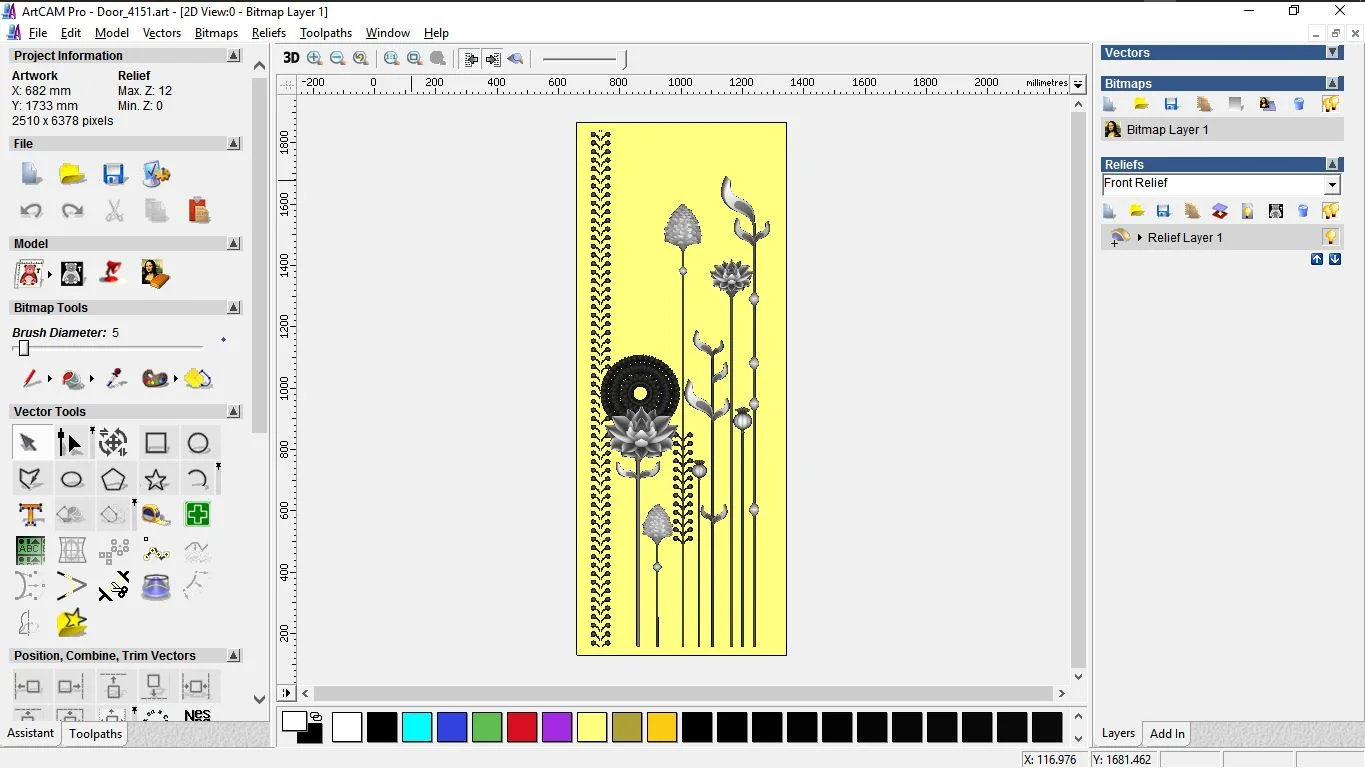Click the Zoom In magnifier in toolbar
Screen dimensions: 1365x768
(315, 58)
